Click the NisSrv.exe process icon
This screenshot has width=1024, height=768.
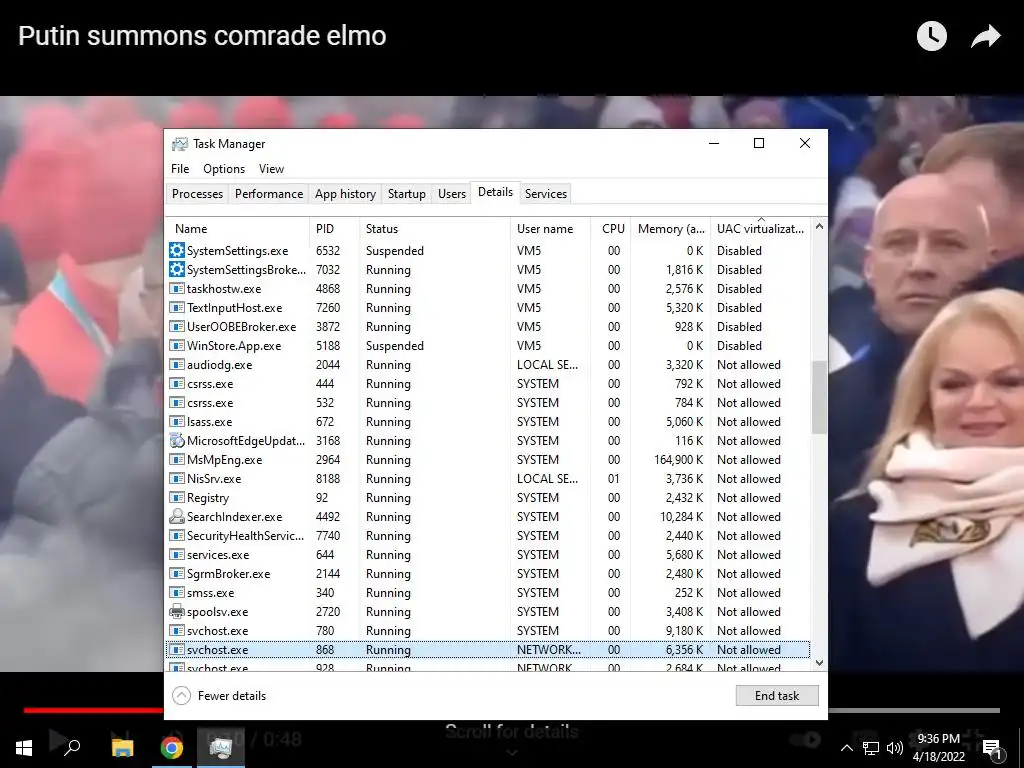click(176, 479)
